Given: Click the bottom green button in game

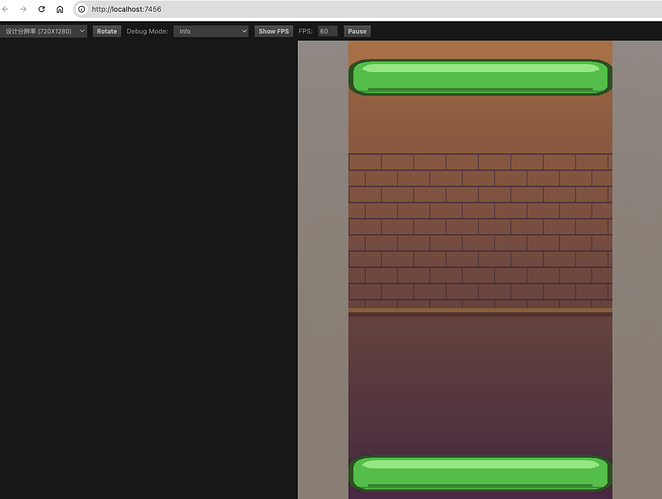Looking at the screenshot, I should [x=480, y=474].
